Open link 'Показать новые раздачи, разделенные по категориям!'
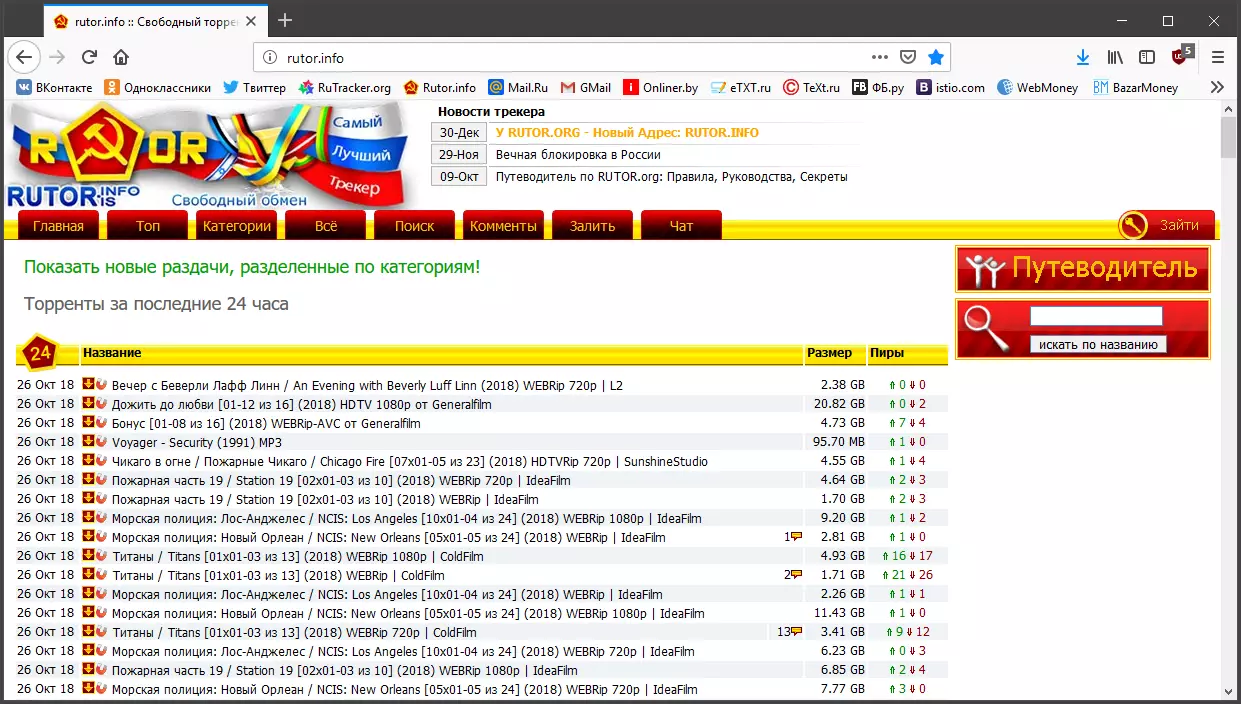This screenshot has height=704, width=1241. 252,267
